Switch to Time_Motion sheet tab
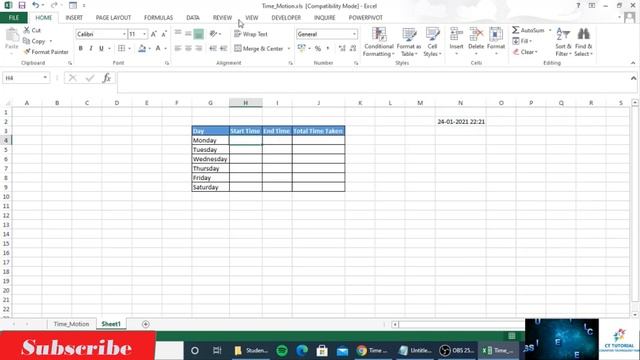 tap(71, 324)
